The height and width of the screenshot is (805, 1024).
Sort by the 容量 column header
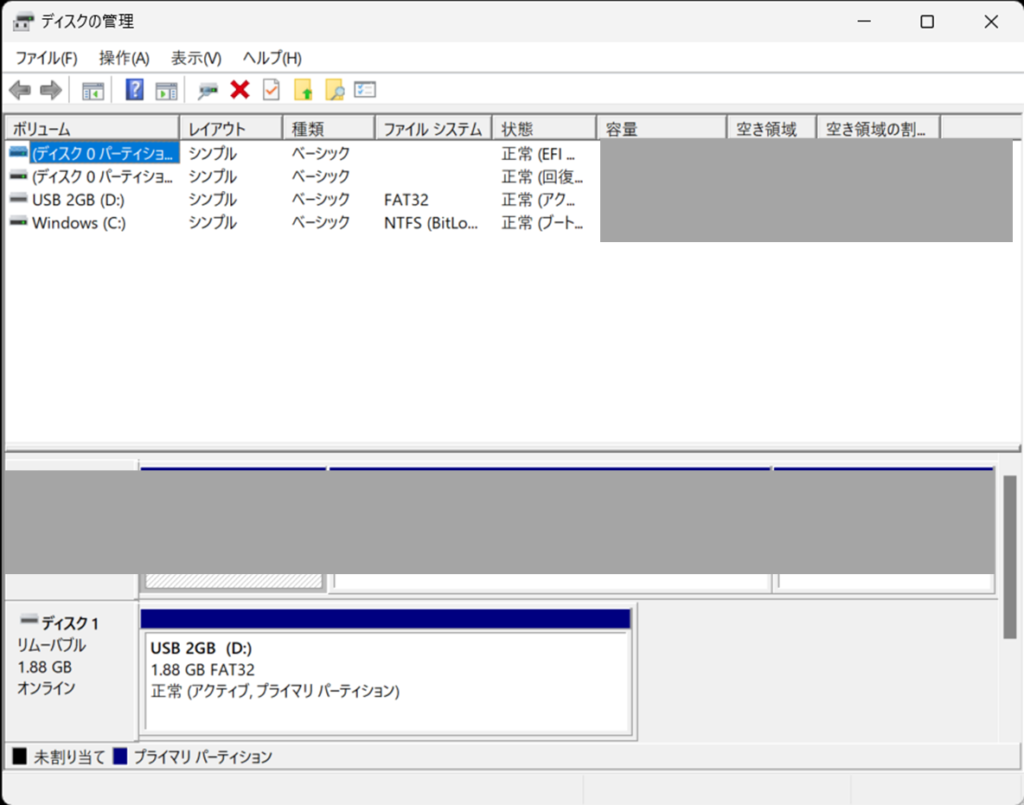pos(662,129)
